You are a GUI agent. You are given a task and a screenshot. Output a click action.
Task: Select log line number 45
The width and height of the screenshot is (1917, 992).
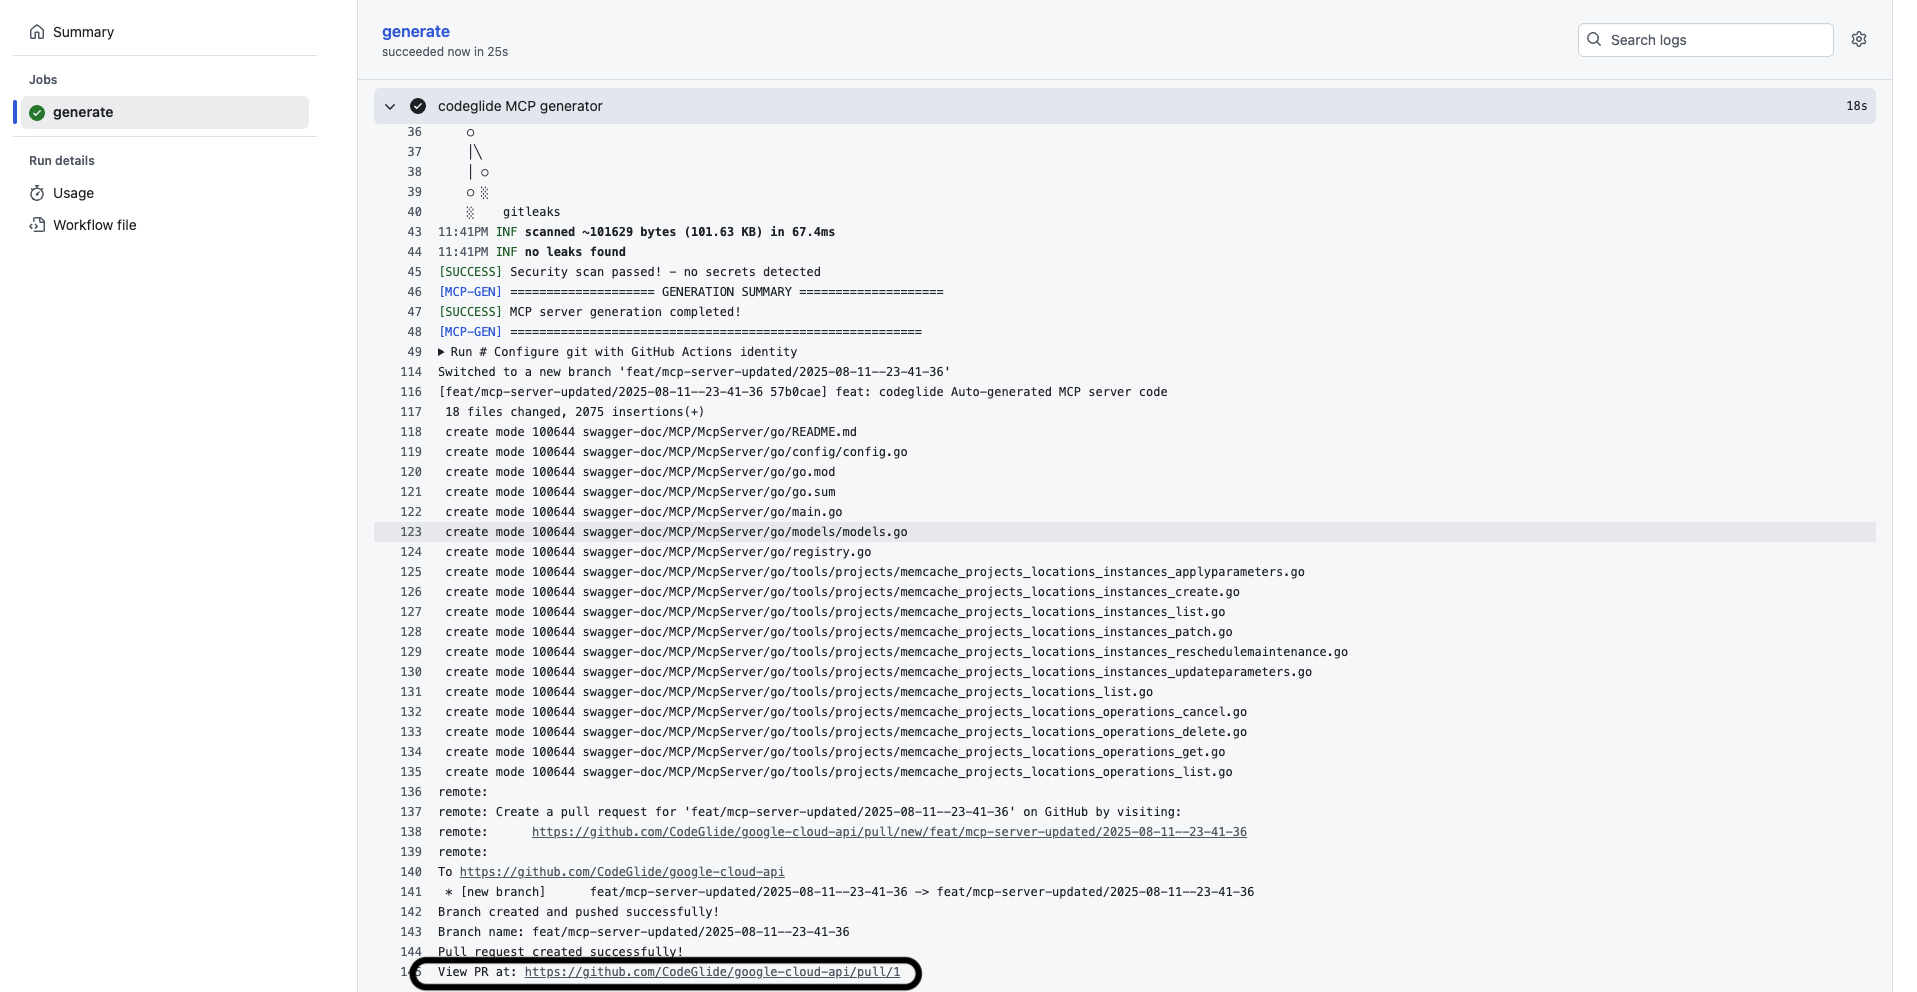pos(414,272)
